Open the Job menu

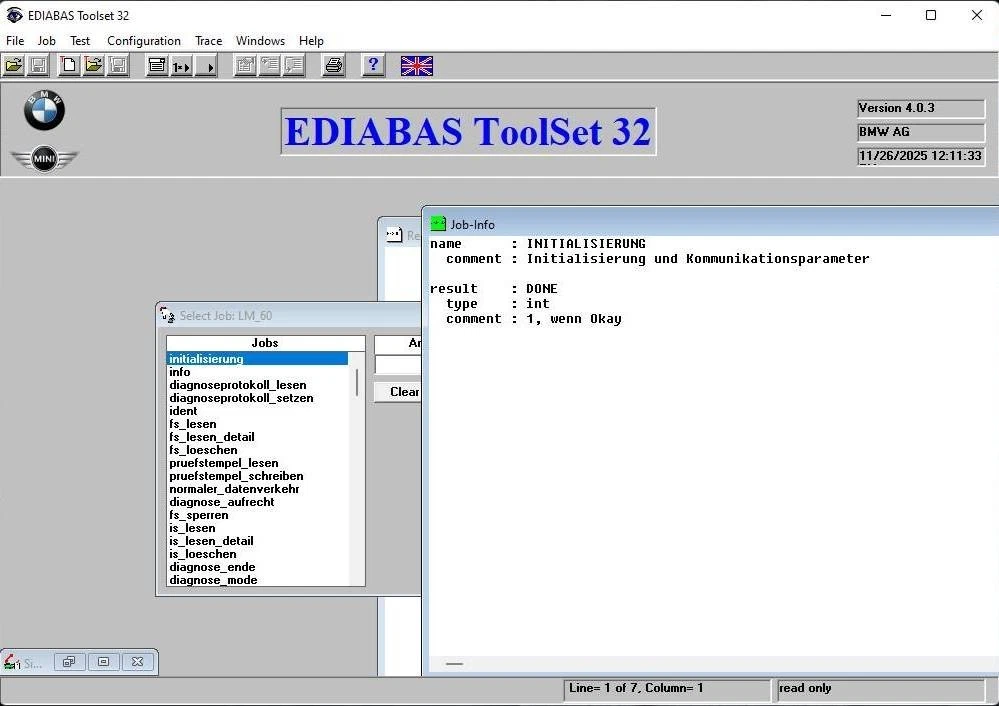47,41
